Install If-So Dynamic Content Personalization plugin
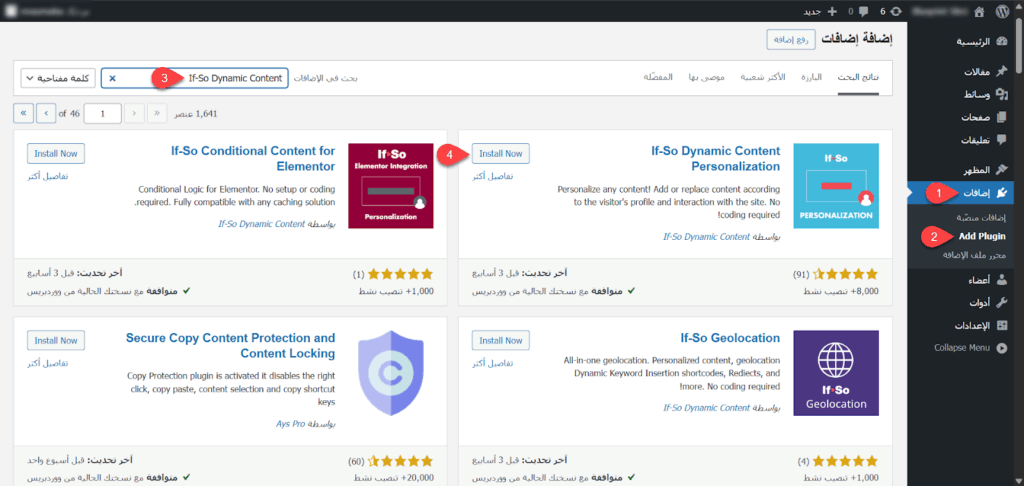Viewport: 1024px width, 486px height. (500, 154)
